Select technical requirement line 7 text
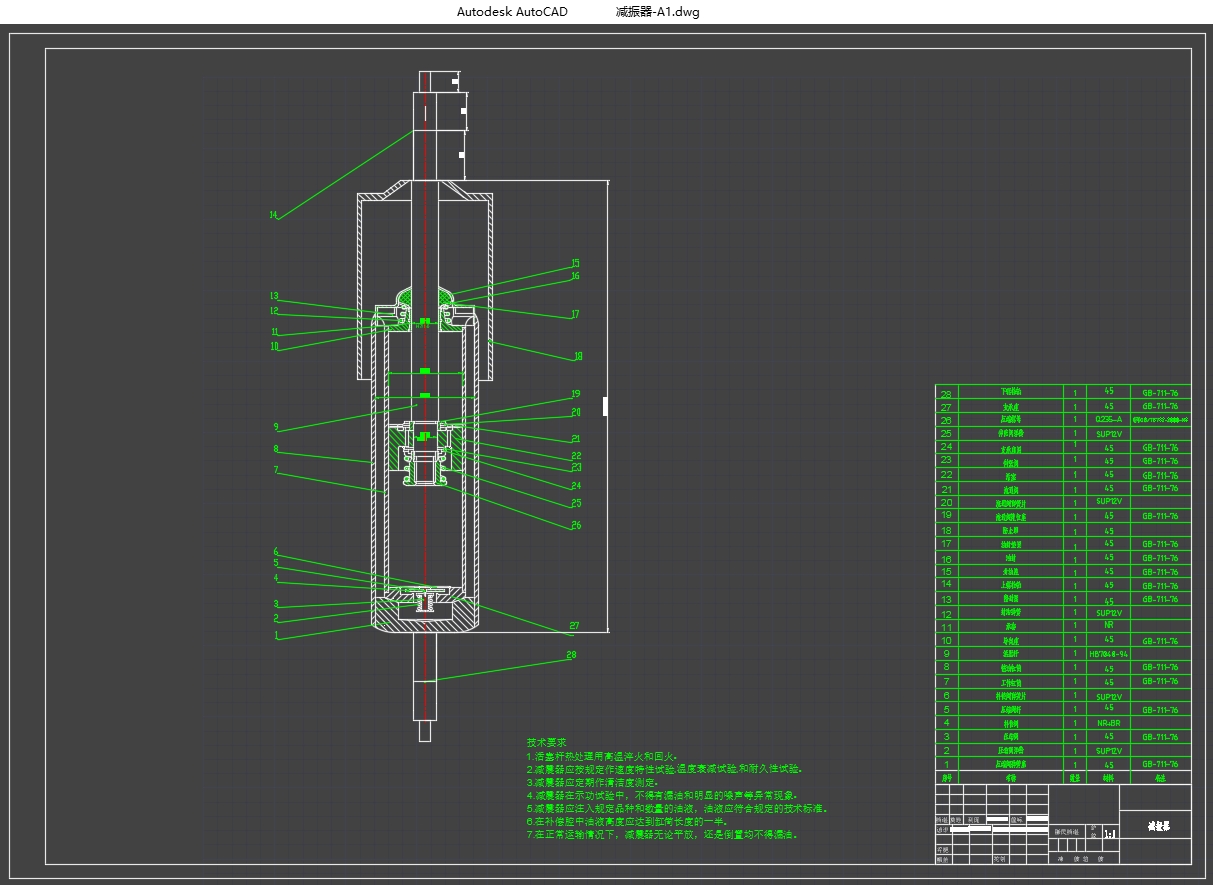This screenshot has height=885, width=1213. pos(662,834)
